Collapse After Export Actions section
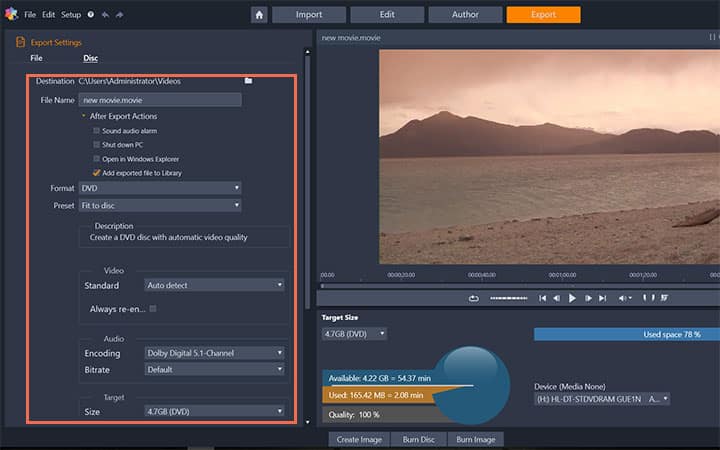 84,116
